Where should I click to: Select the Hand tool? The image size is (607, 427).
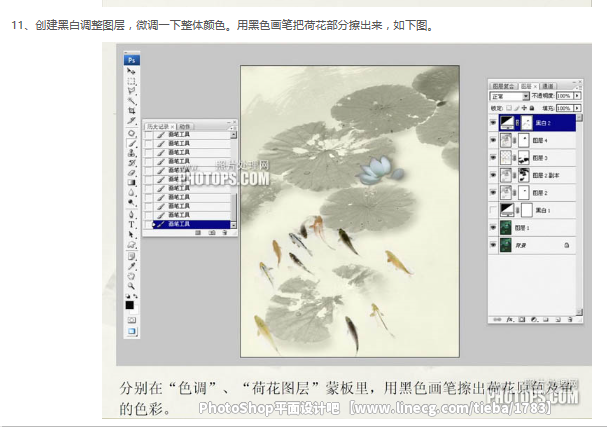tap(131, 276)
